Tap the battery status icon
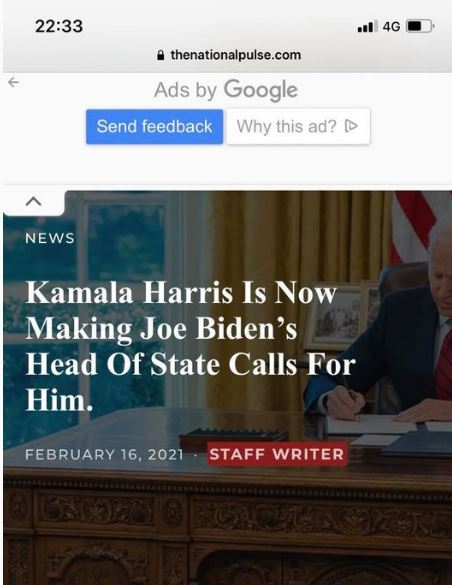Viewport: 452px width, 585px height. 420,26
